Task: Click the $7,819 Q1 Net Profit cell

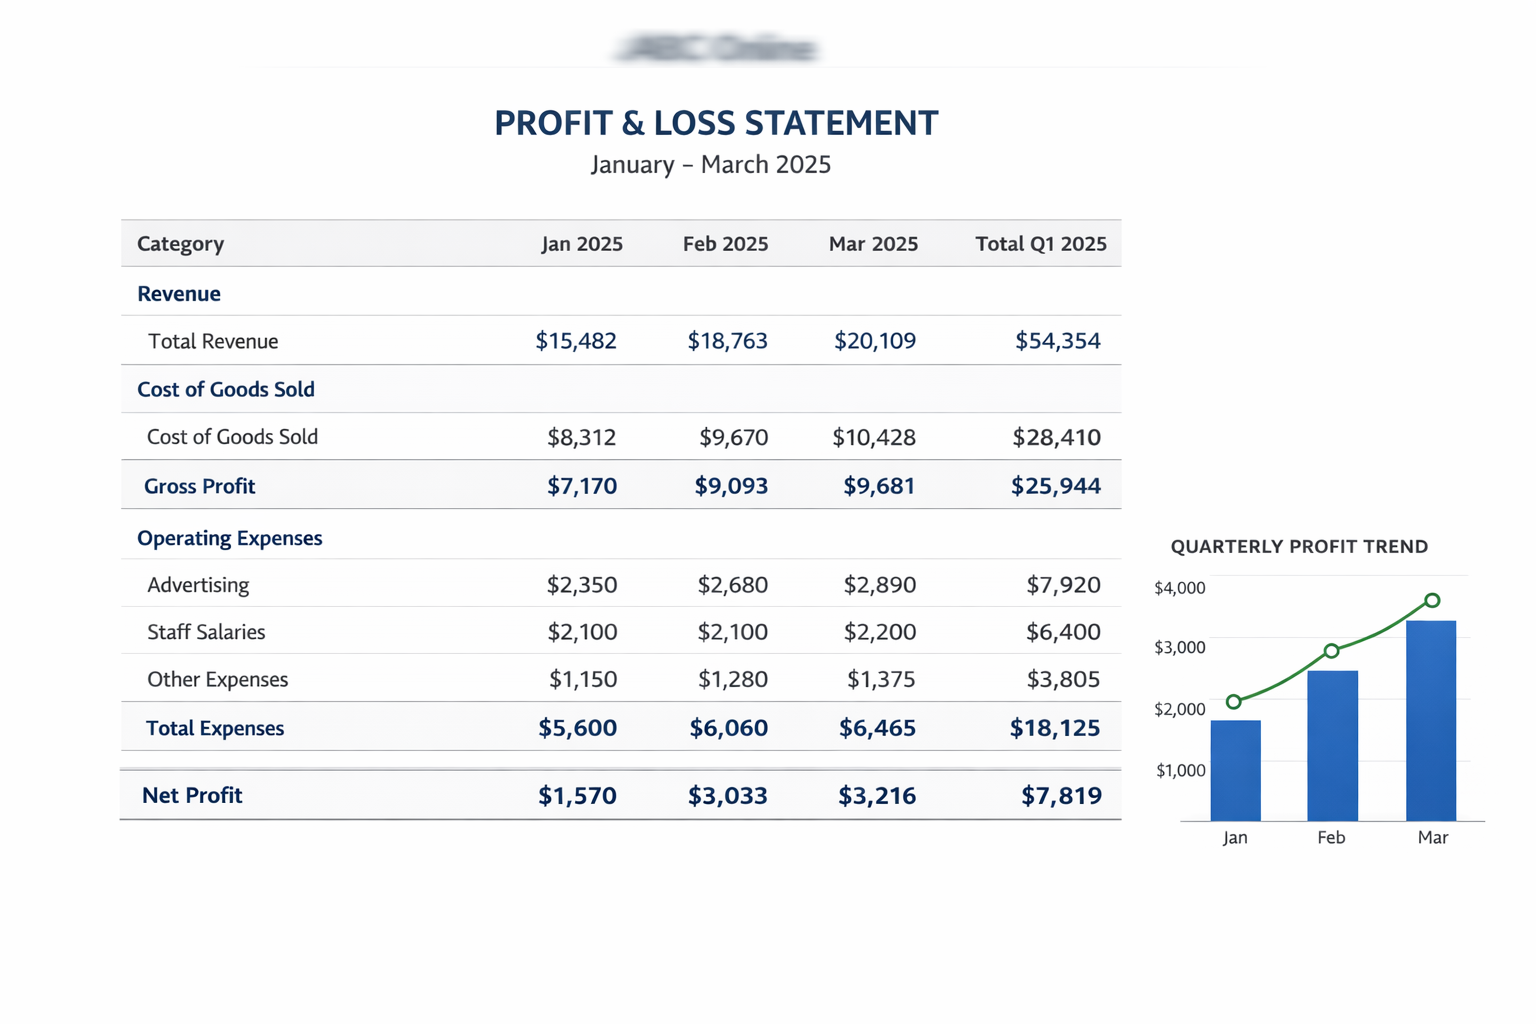Action: 1061,796
